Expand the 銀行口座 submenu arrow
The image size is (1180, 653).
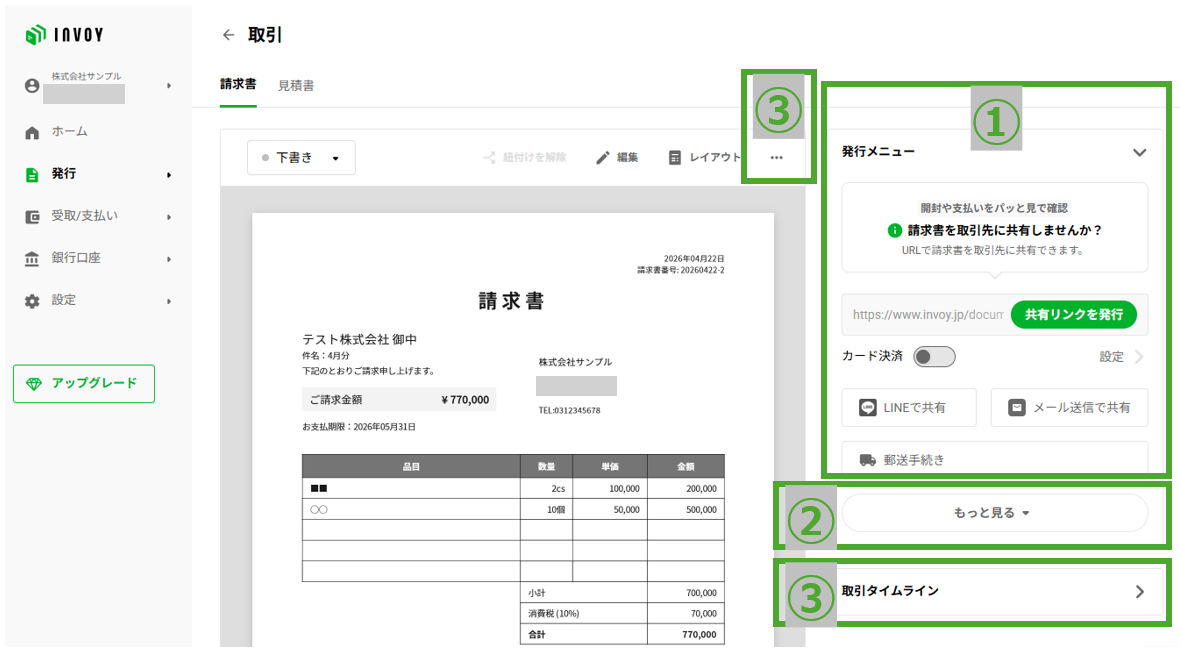[x=169, y=259]
